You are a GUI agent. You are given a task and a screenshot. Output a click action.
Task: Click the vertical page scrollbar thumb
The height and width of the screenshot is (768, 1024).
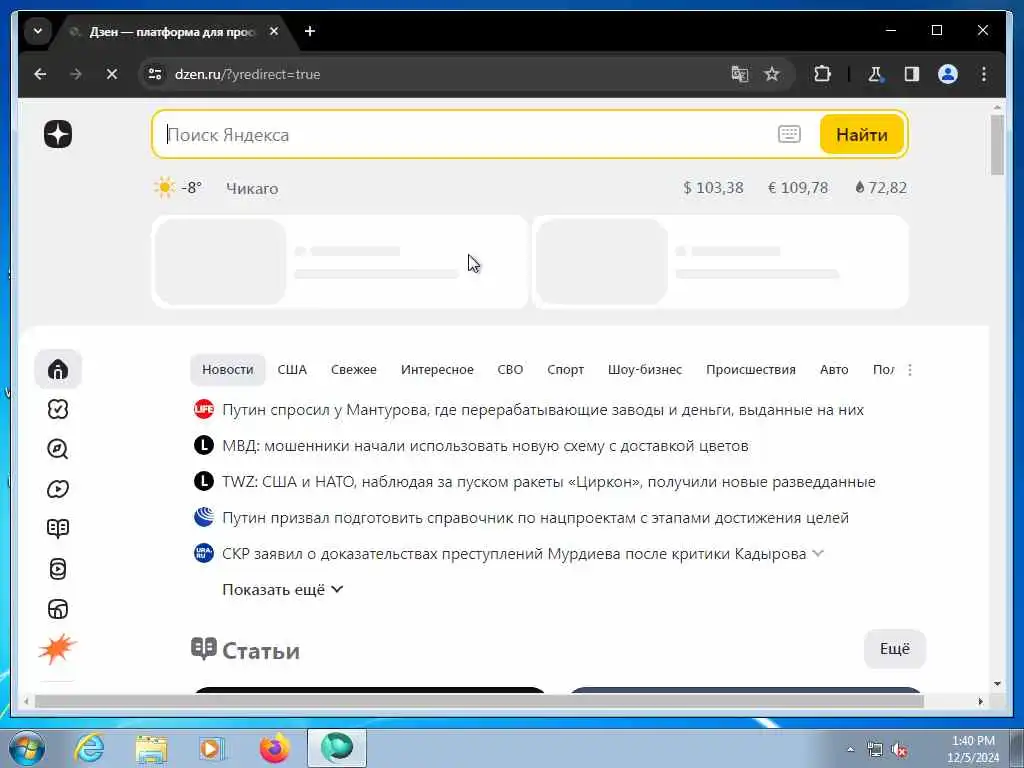(x=997, y=145)
